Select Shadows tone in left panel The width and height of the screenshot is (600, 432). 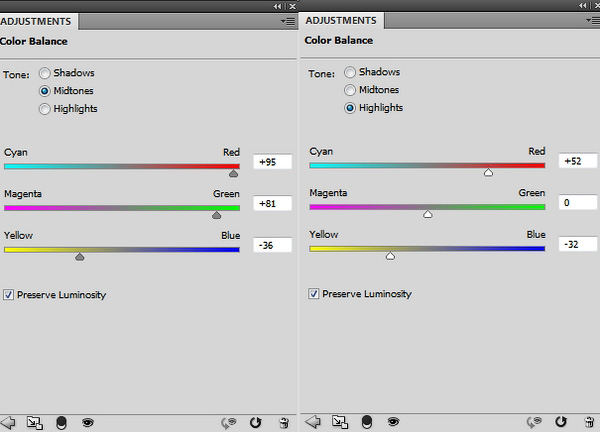[x=45, y=73]
